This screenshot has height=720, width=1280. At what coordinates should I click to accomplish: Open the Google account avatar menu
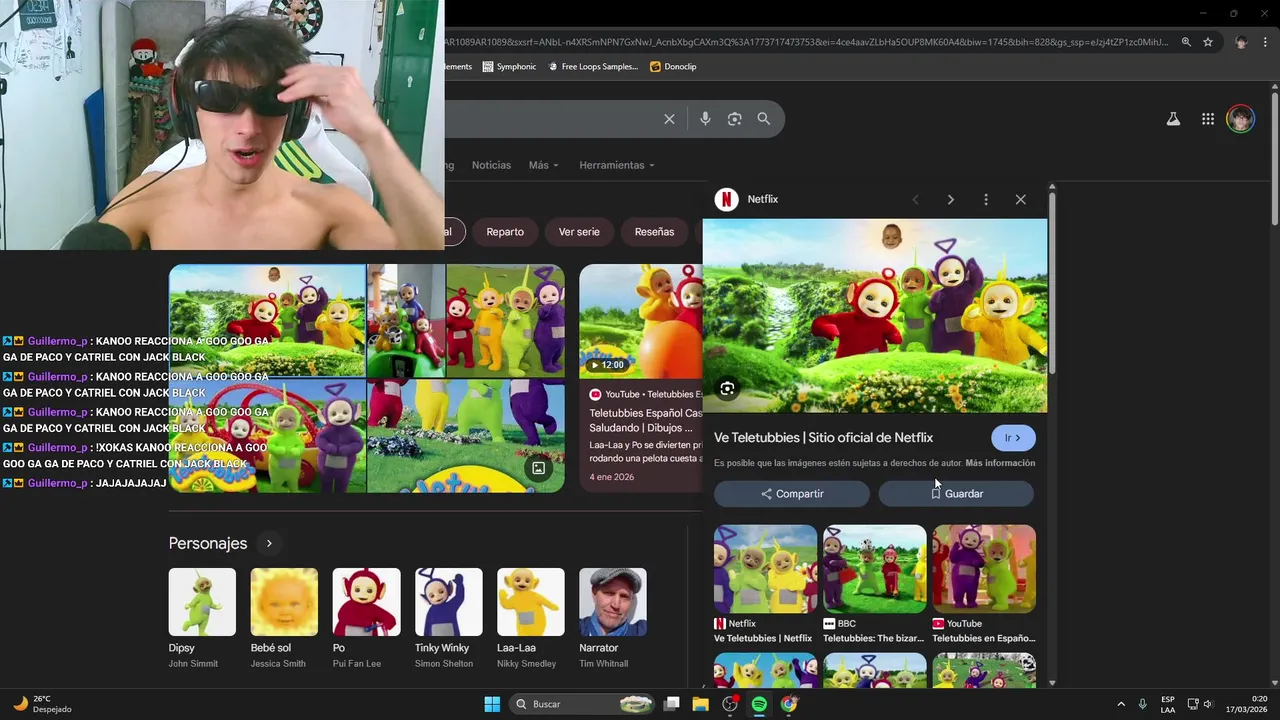(1241, 119)
